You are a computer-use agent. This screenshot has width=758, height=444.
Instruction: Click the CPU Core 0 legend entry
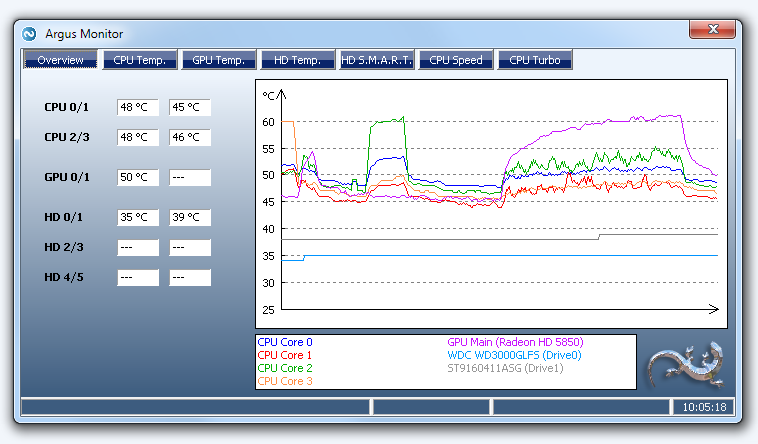pyautogui.click(x=285, y=342)
